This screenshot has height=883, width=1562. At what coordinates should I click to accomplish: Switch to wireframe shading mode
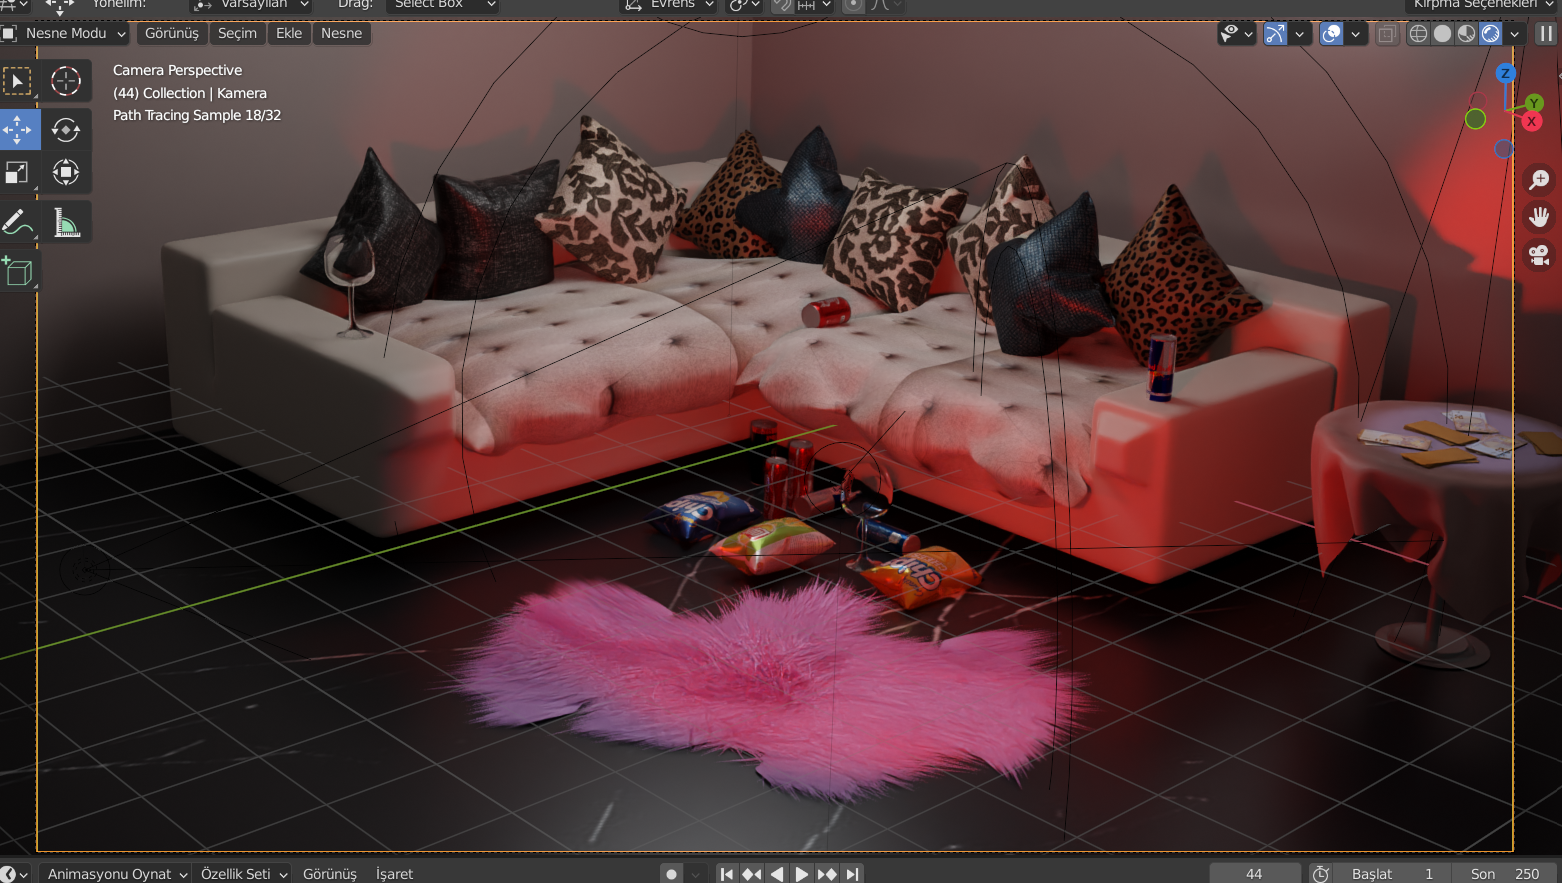[1418, 34]
